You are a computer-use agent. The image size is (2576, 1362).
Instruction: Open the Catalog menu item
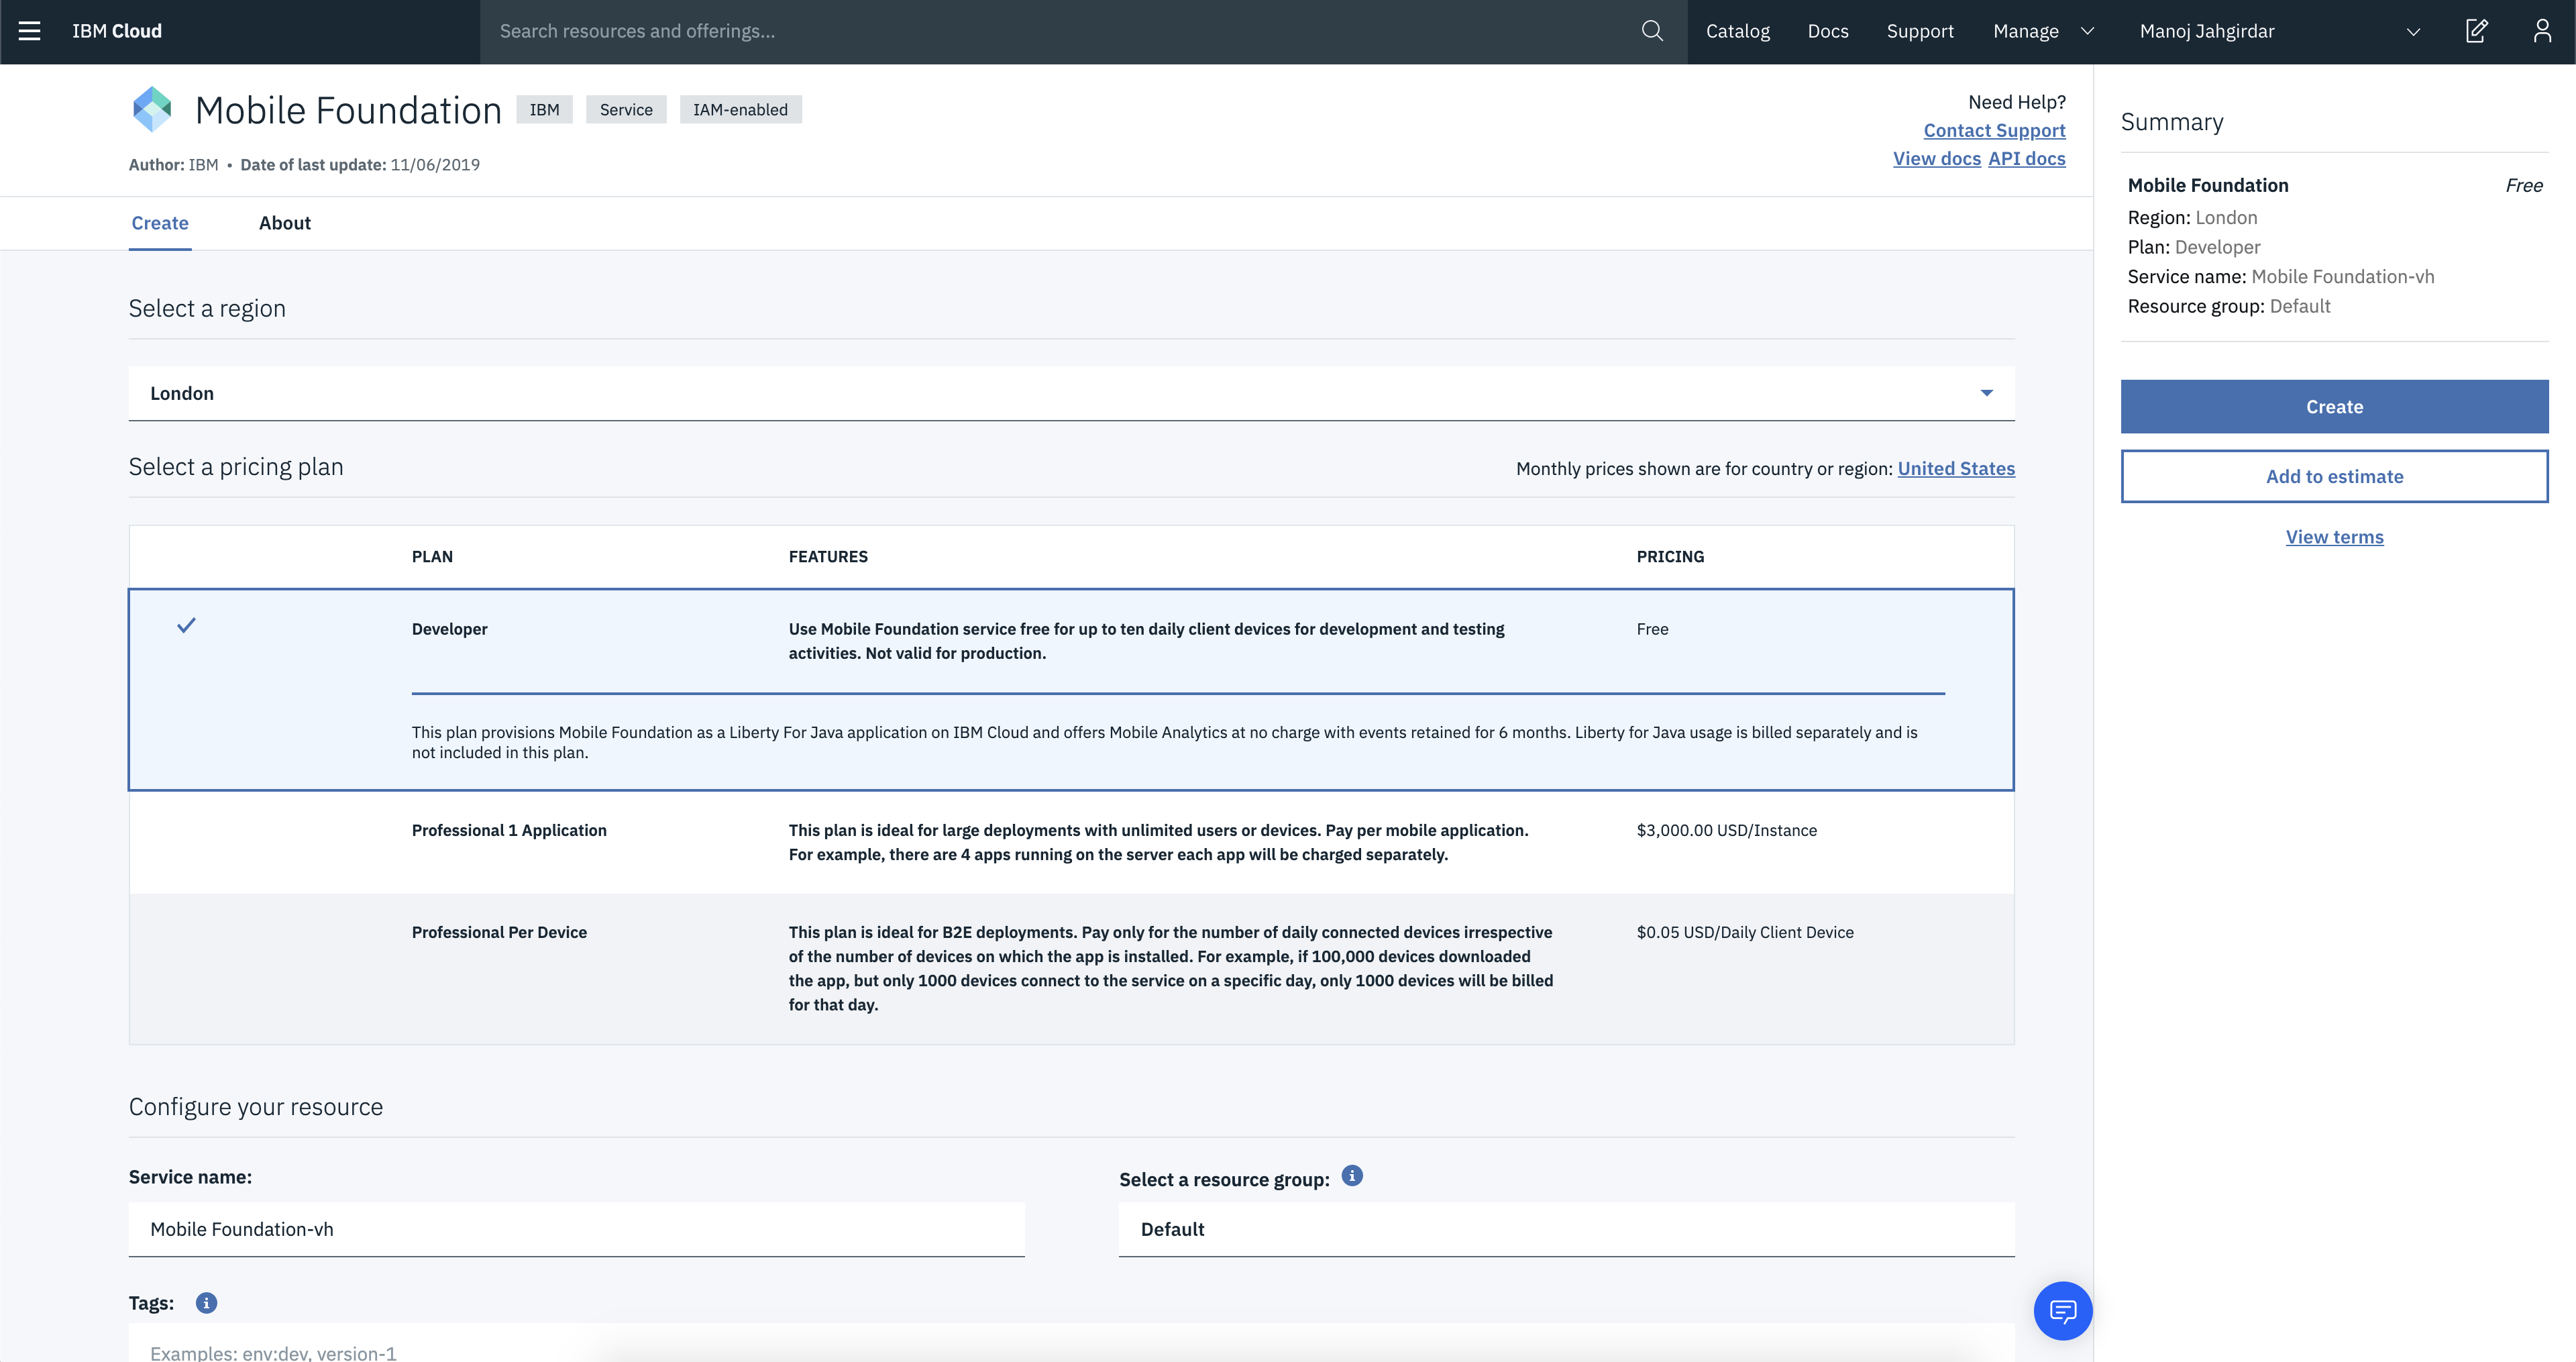coord(1737,31)
